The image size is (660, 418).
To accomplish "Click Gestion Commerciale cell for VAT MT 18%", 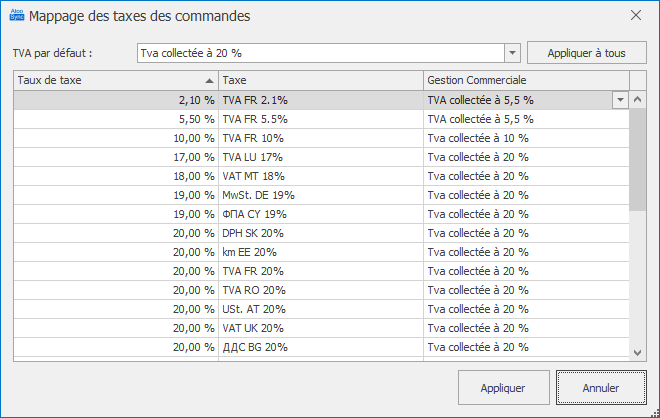I will (525, 176).
